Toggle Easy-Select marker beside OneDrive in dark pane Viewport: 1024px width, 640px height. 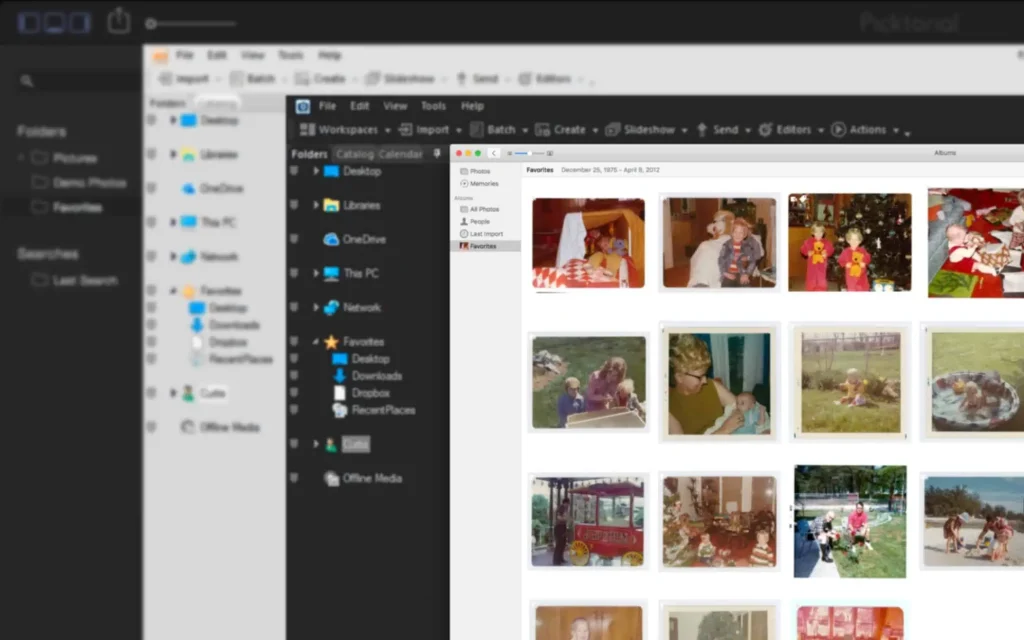294,239
